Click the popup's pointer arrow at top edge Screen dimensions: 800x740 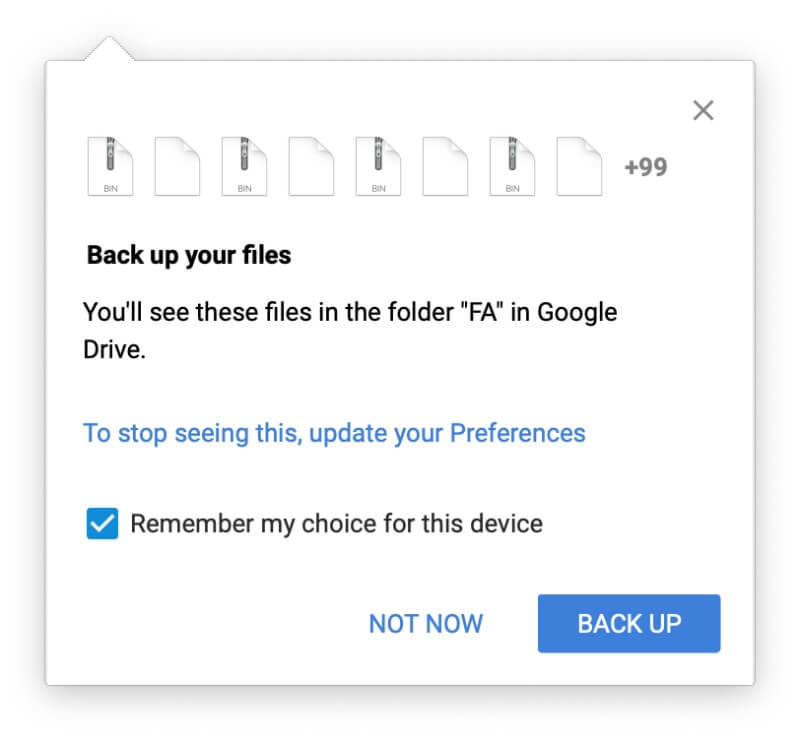[x=109, y=49]
